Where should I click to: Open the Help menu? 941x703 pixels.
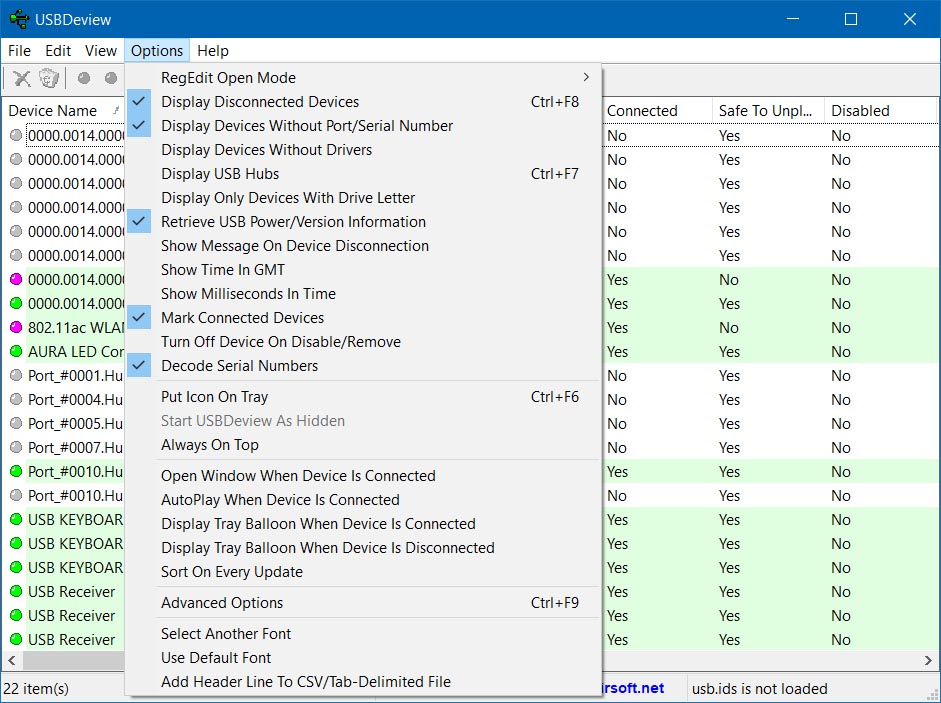[213, 51]
